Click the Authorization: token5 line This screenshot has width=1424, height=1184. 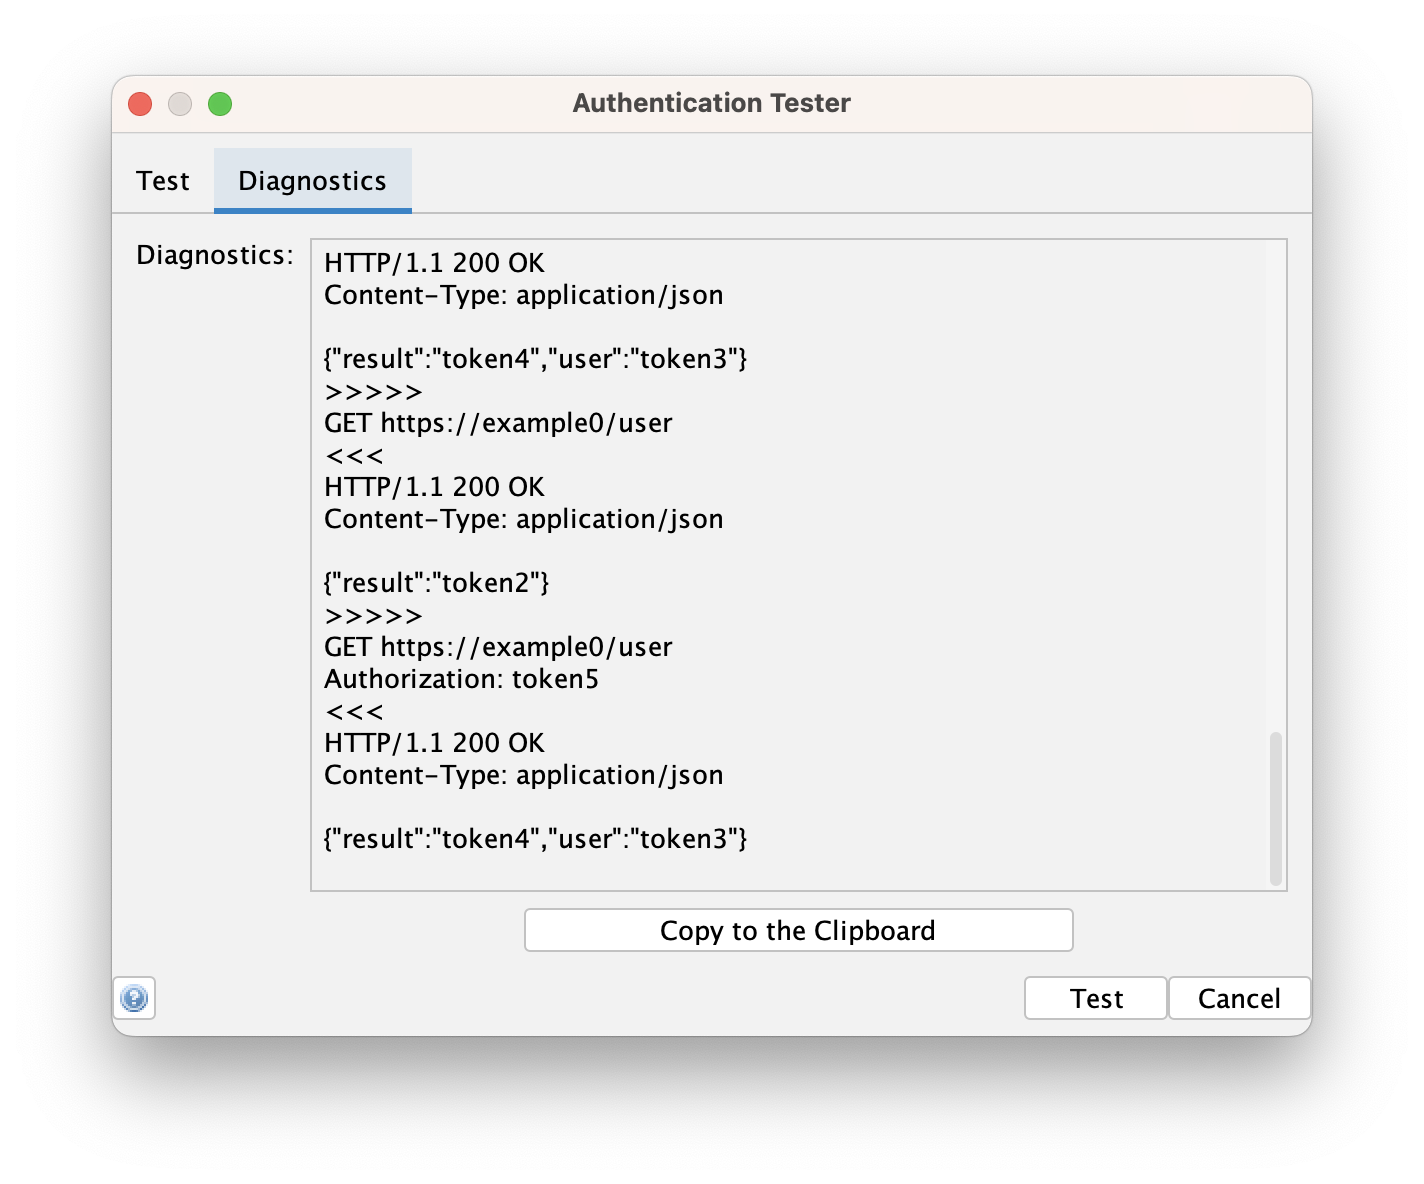tap(461, 679)
